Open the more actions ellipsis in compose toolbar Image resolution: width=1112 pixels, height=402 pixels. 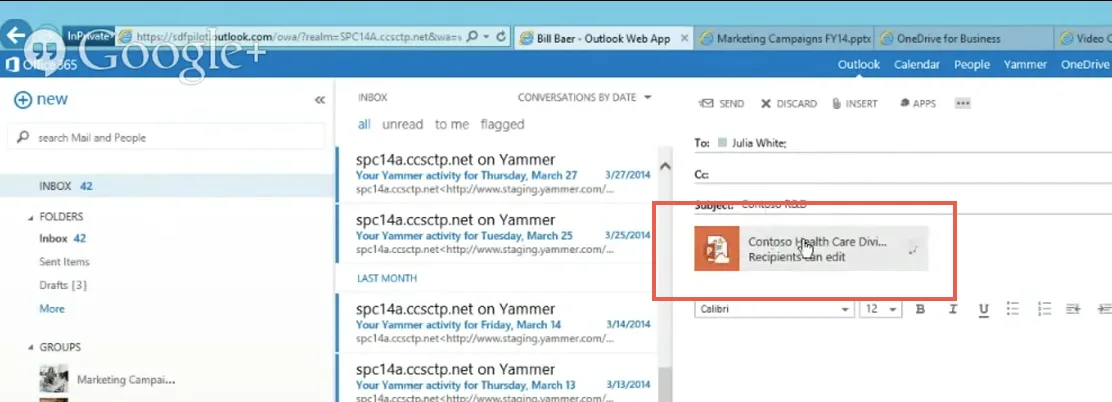[962, 104]
